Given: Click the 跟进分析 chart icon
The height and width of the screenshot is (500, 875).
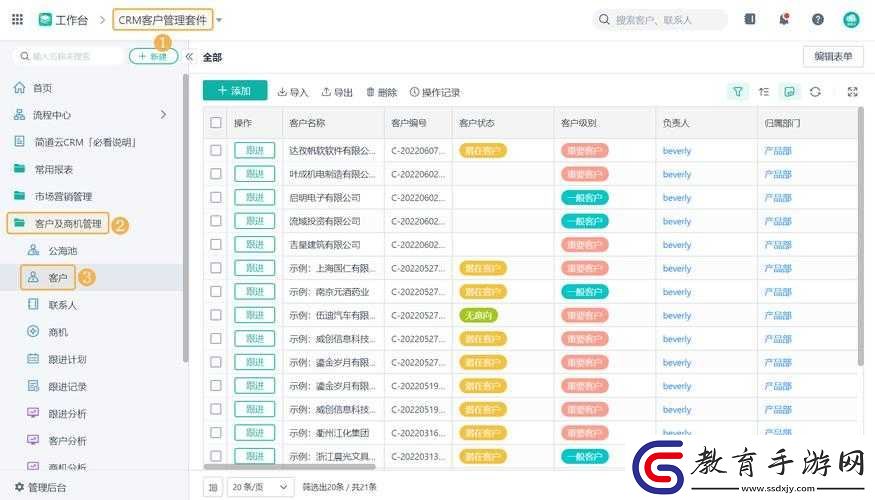Looking at the screenshot, I should 33,413.
